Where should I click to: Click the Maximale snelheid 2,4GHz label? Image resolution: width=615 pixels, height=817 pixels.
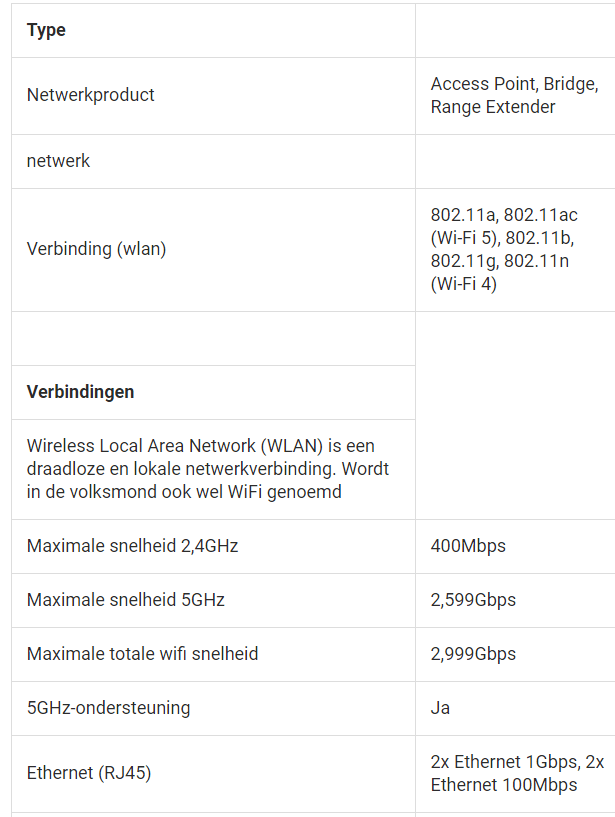tap(132, 546)
